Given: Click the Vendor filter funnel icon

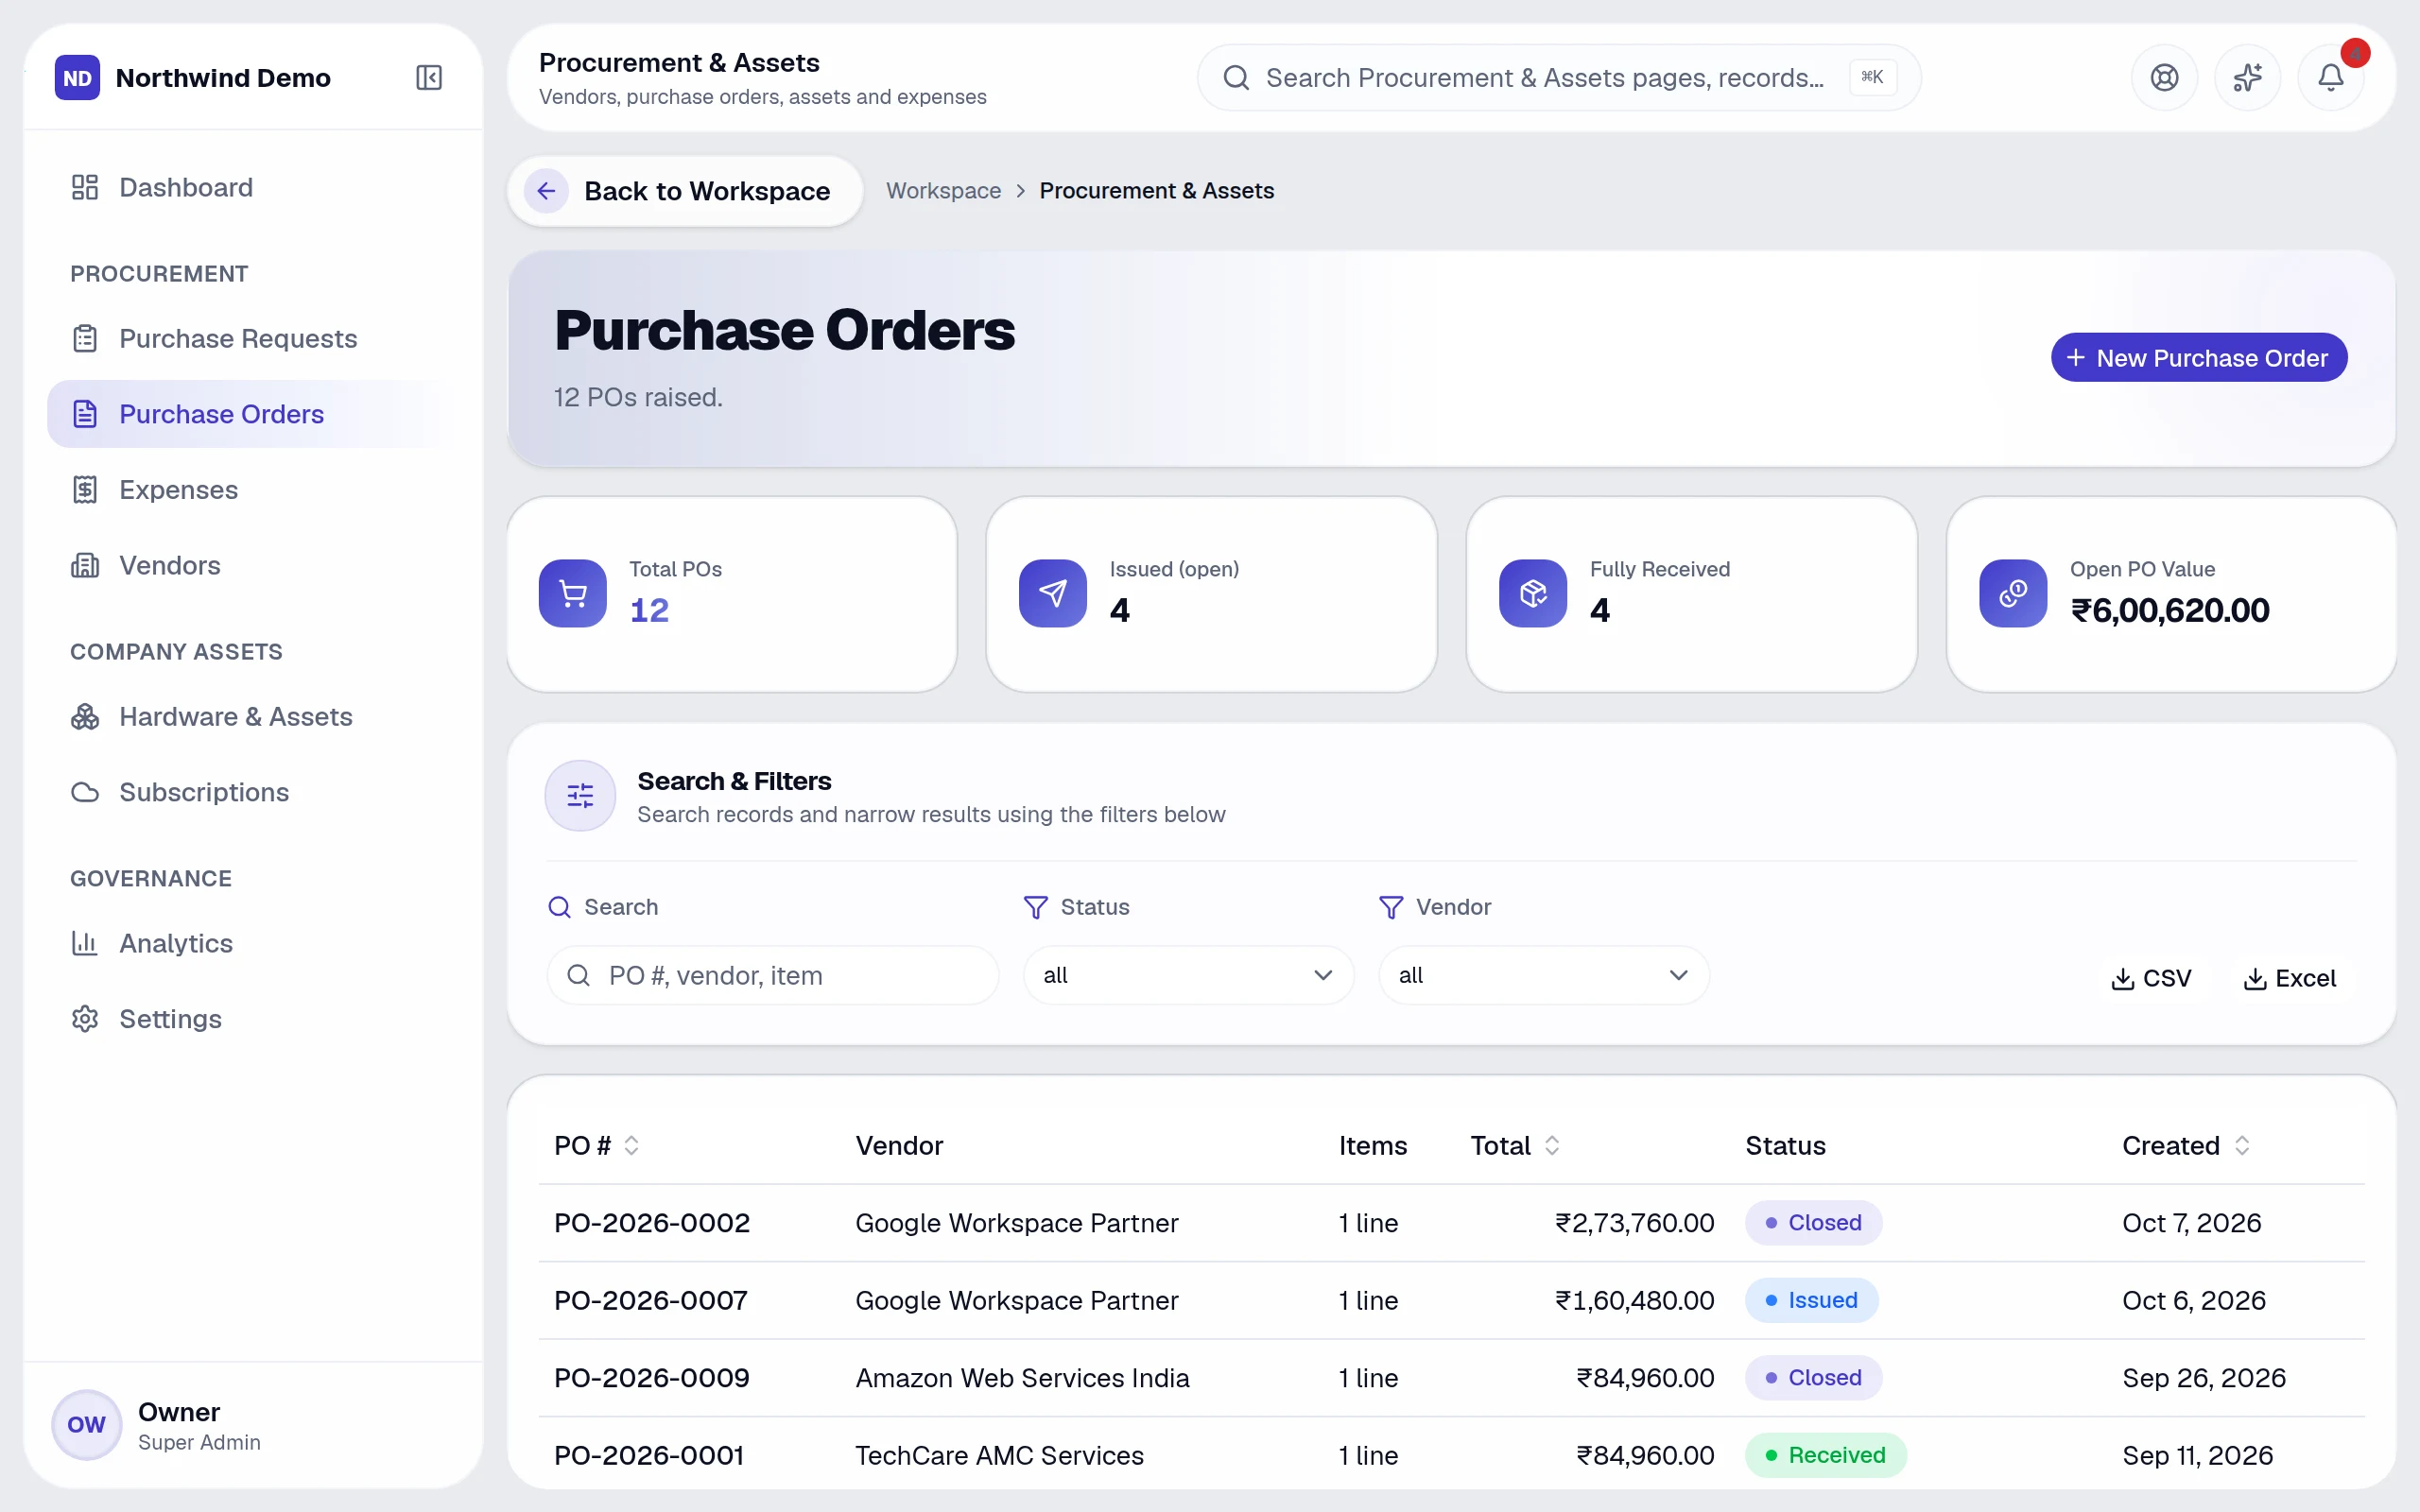Looking at the screenshot, I should (1391, 907).
